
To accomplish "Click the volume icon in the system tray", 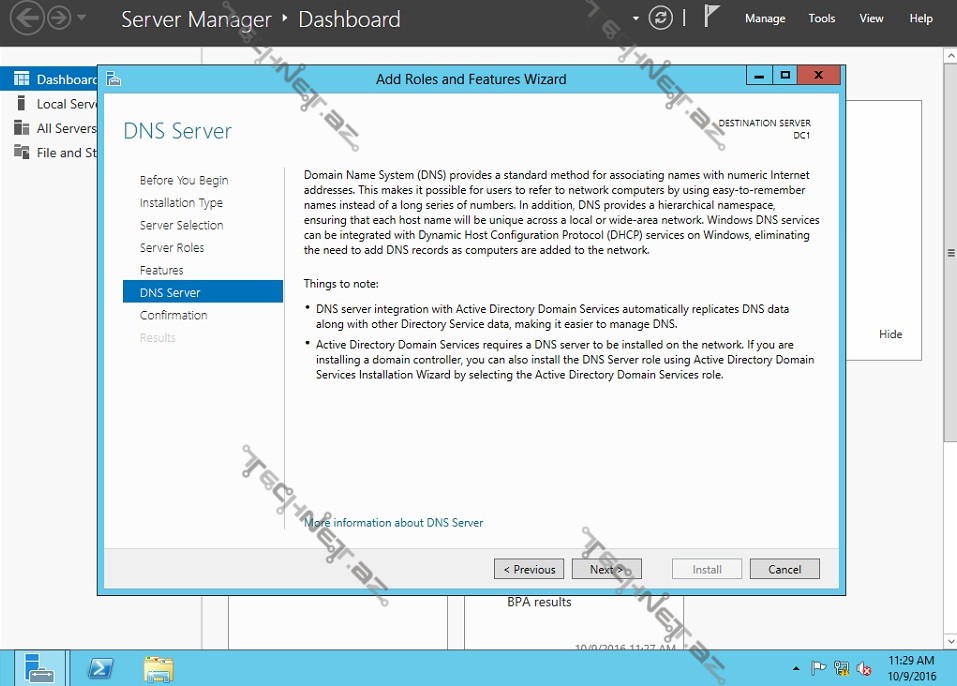I will [863, 668].
